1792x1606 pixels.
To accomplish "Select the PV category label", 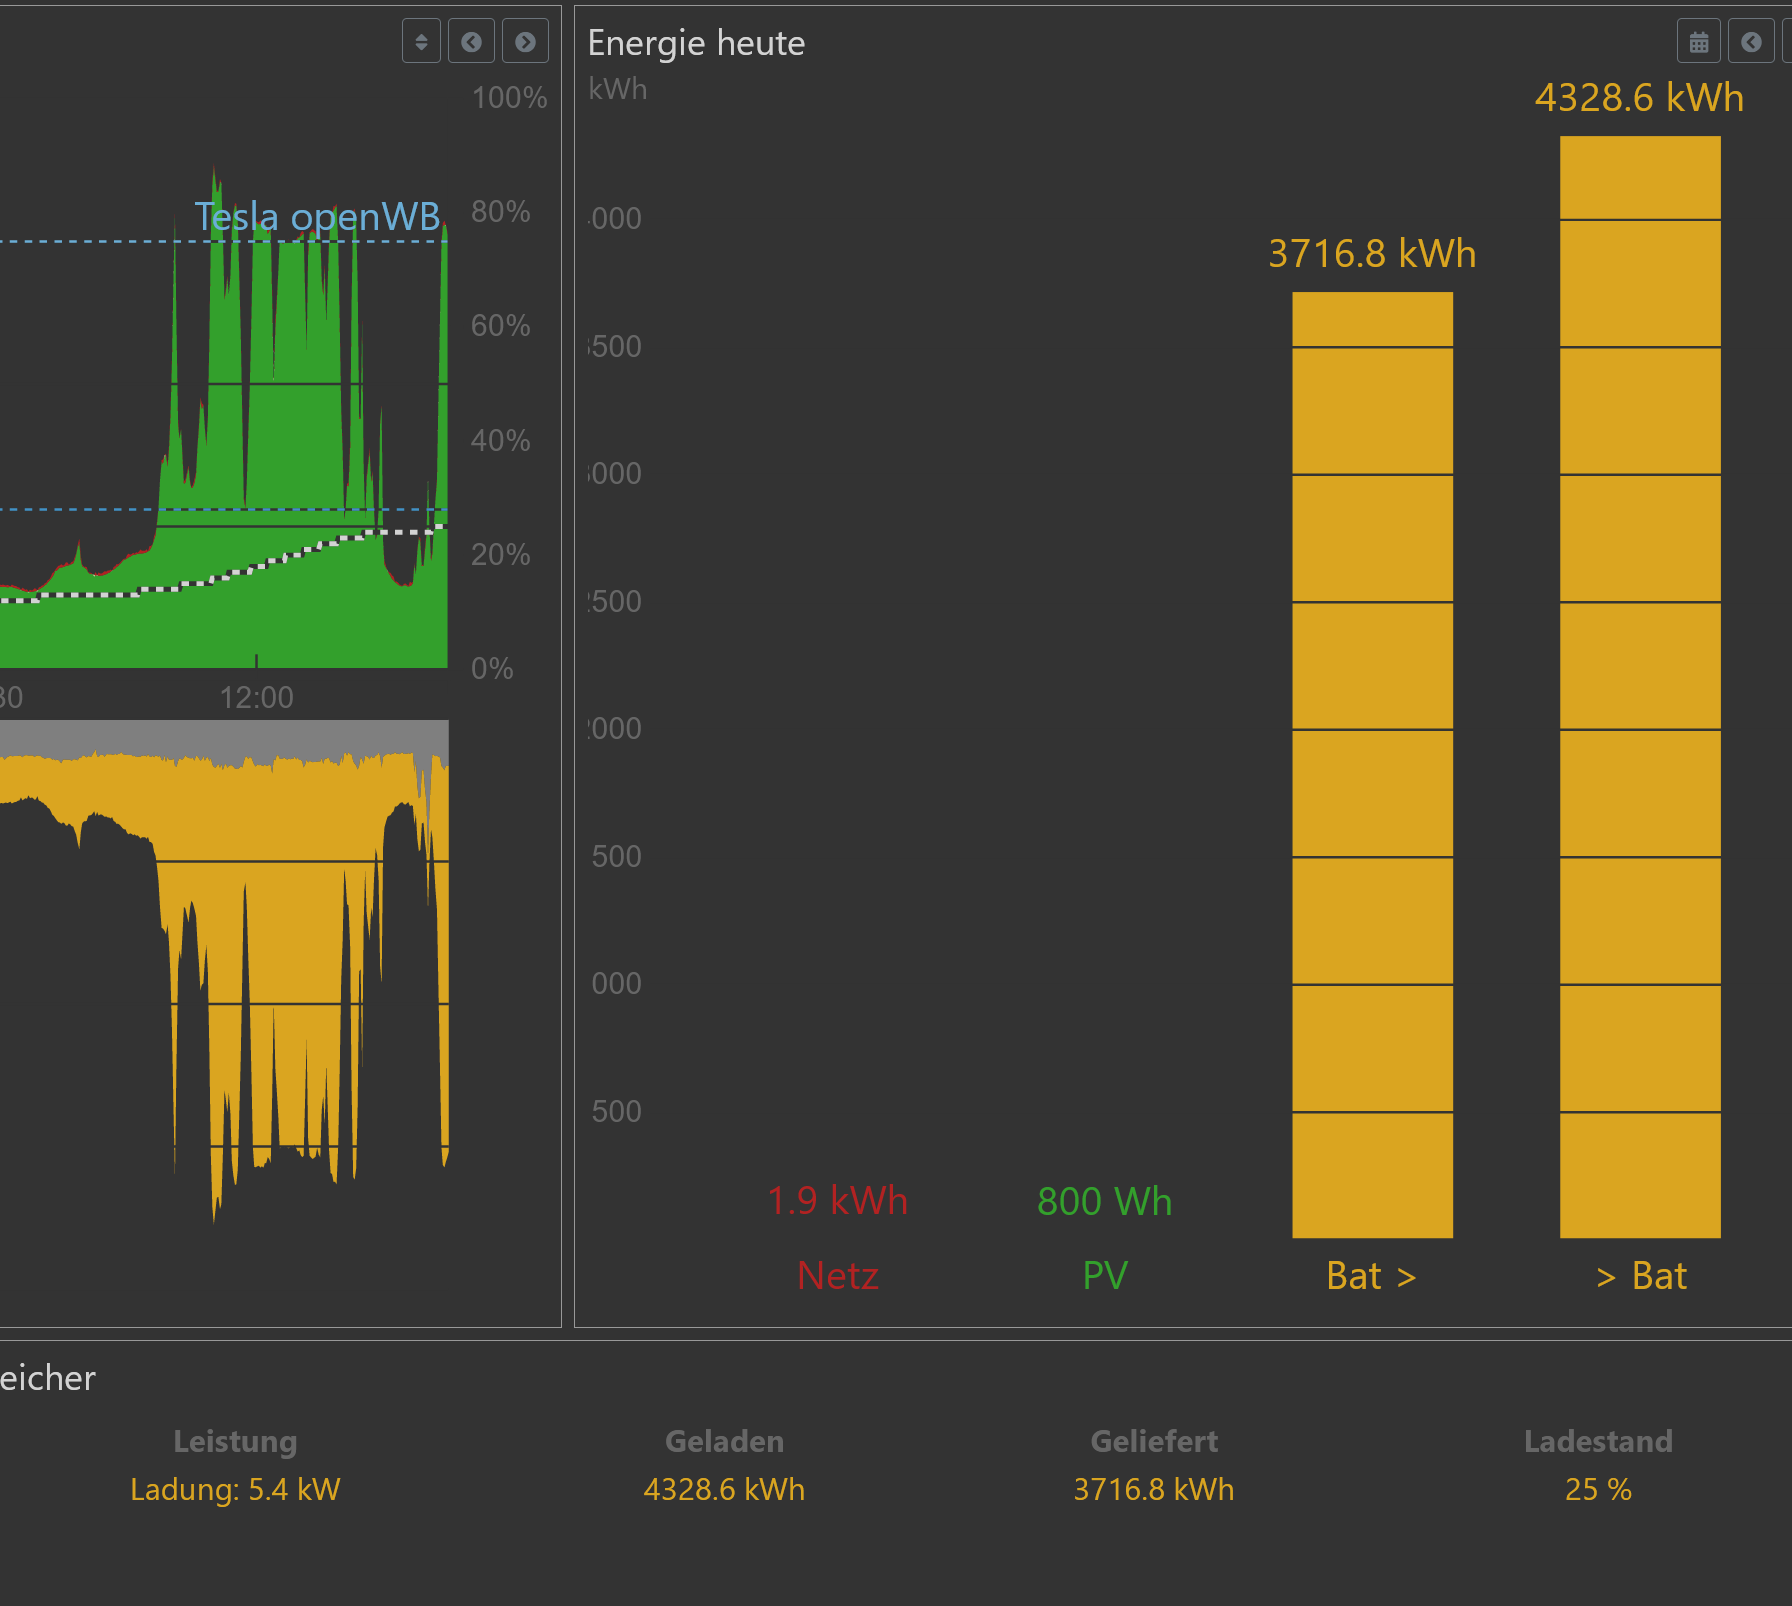I will coord(1104,1276).
